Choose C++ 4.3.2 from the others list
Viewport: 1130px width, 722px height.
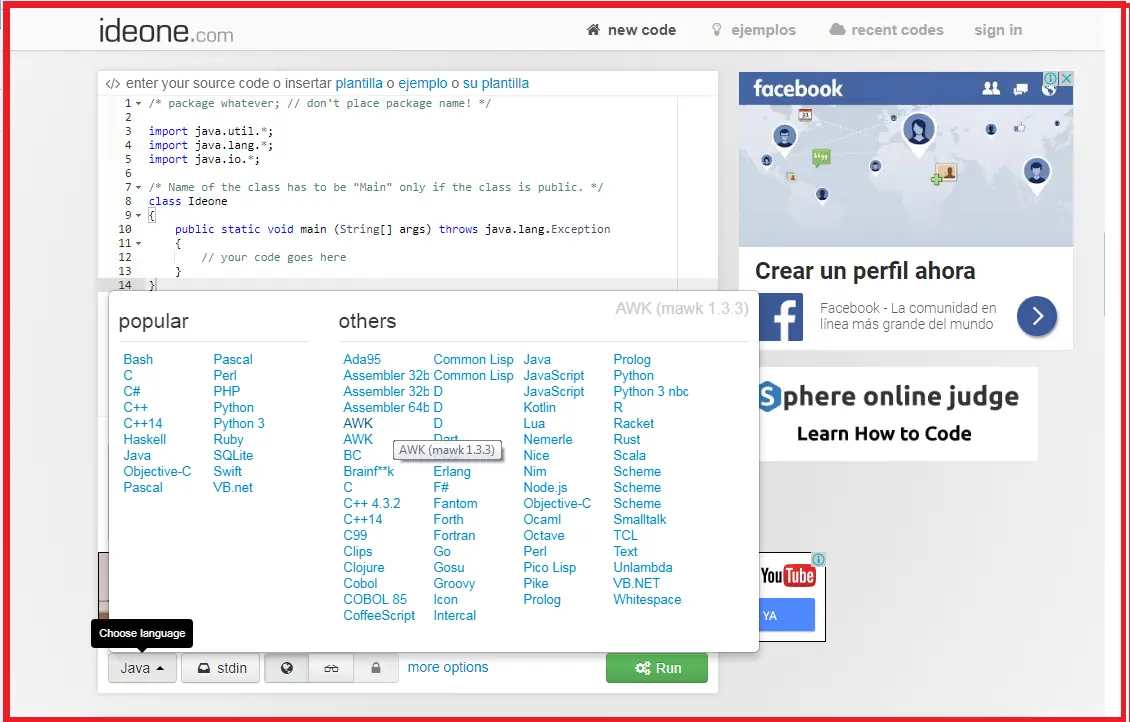pos(371,504)
